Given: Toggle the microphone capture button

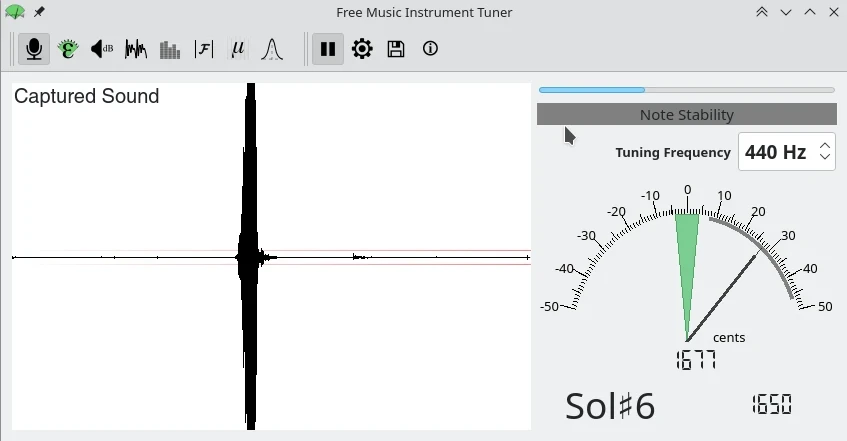Looking at the screenshot, I should [34, 49].
